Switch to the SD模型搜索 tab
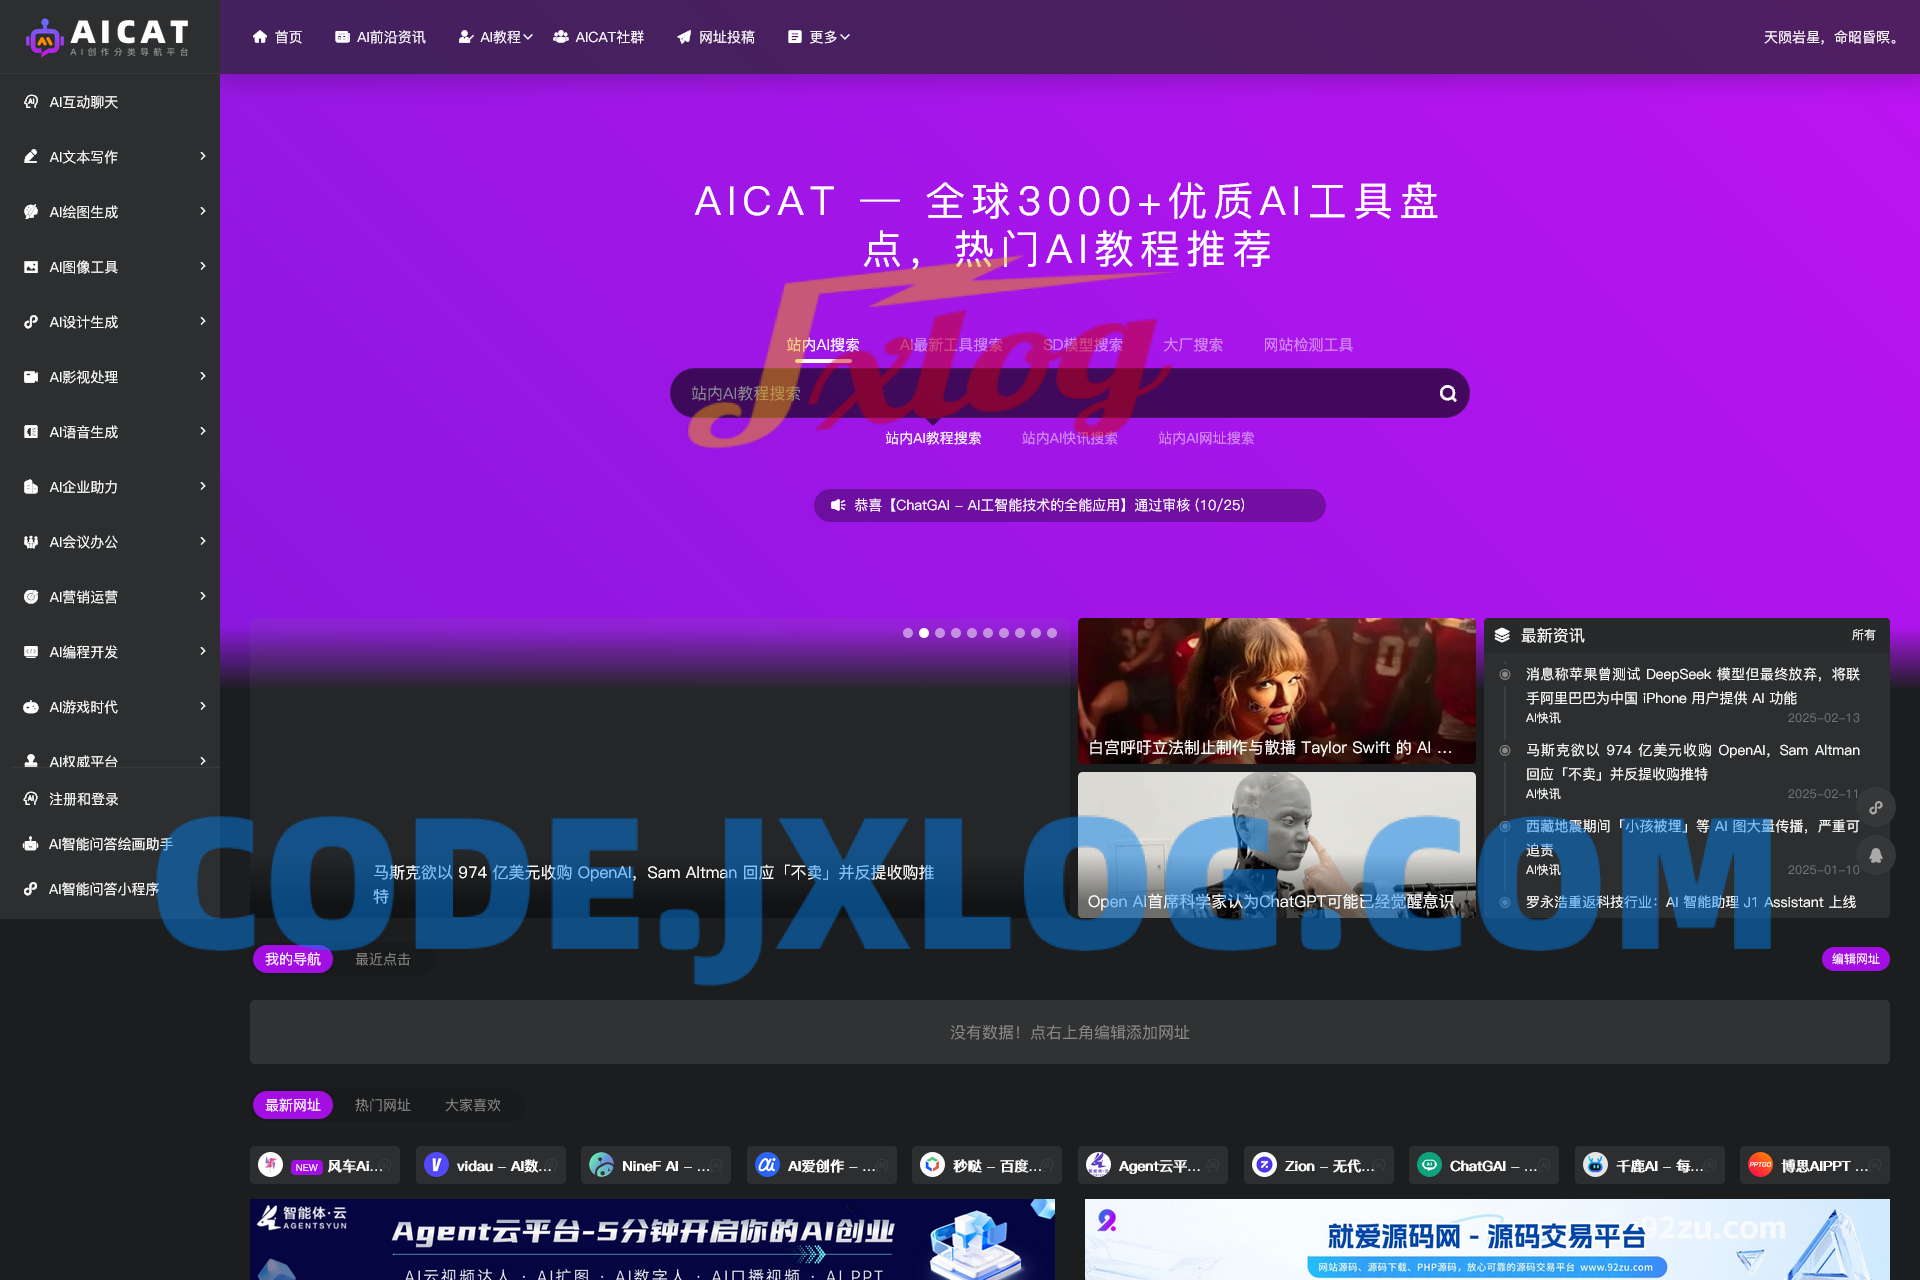 pyautogui.click(x=1083, y=344)
